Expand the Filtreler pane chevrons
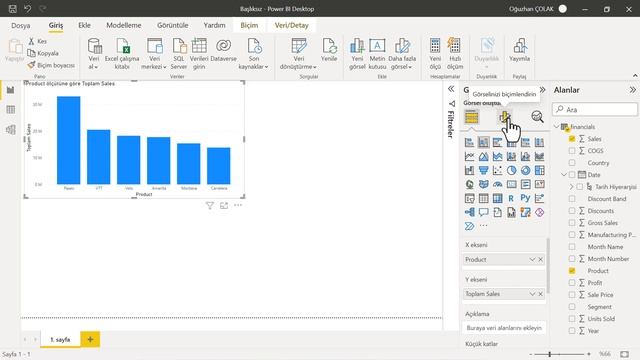The width and height of the screenshot is (640, 360). [x=451, y=89]
